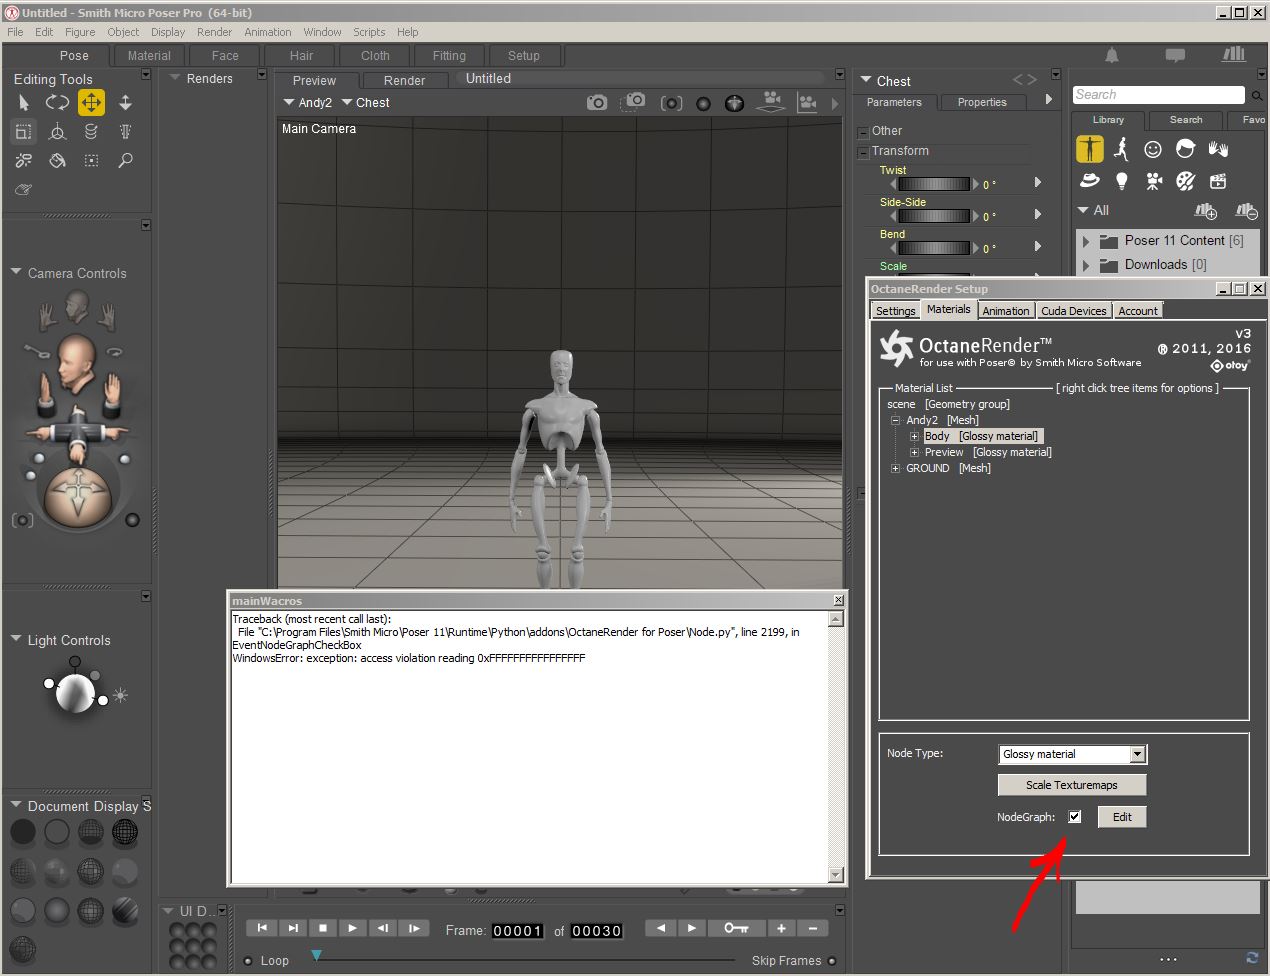This screenshot has width=1270, height=976.
Task: Click the add keyframe plus button
Action: (x=781, y=928)
